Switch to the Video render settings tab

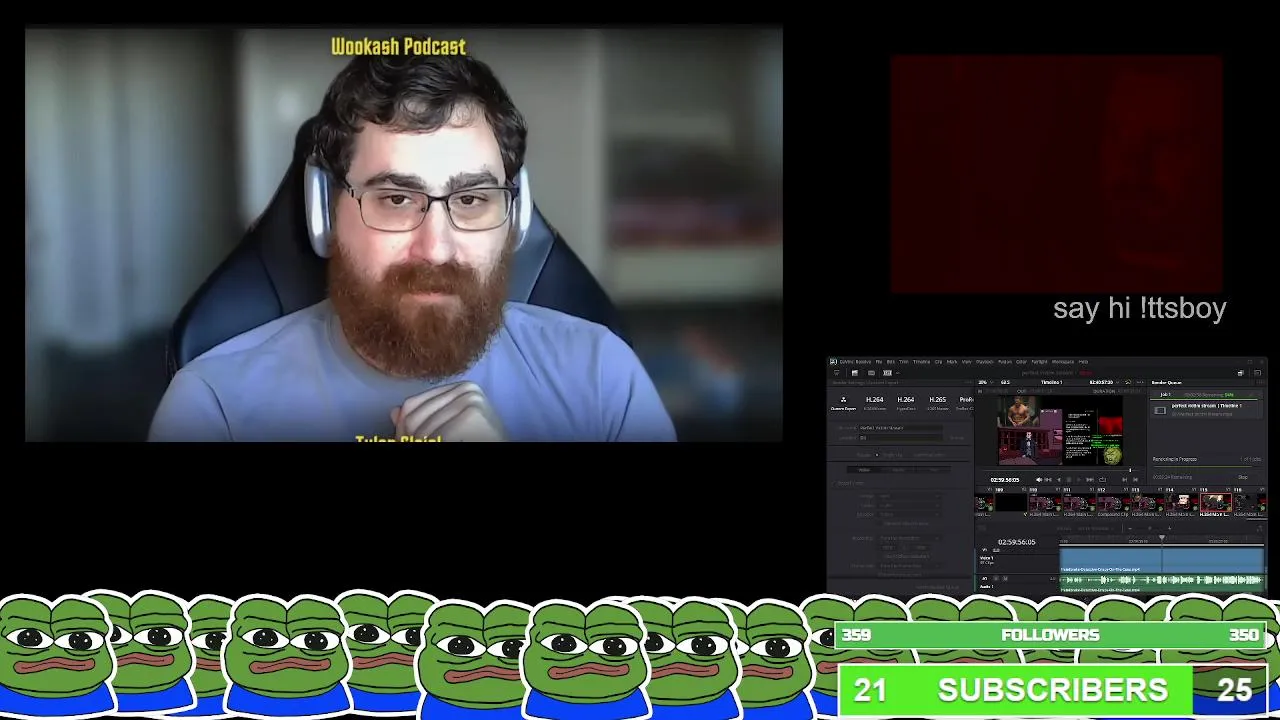pos(864,470)
